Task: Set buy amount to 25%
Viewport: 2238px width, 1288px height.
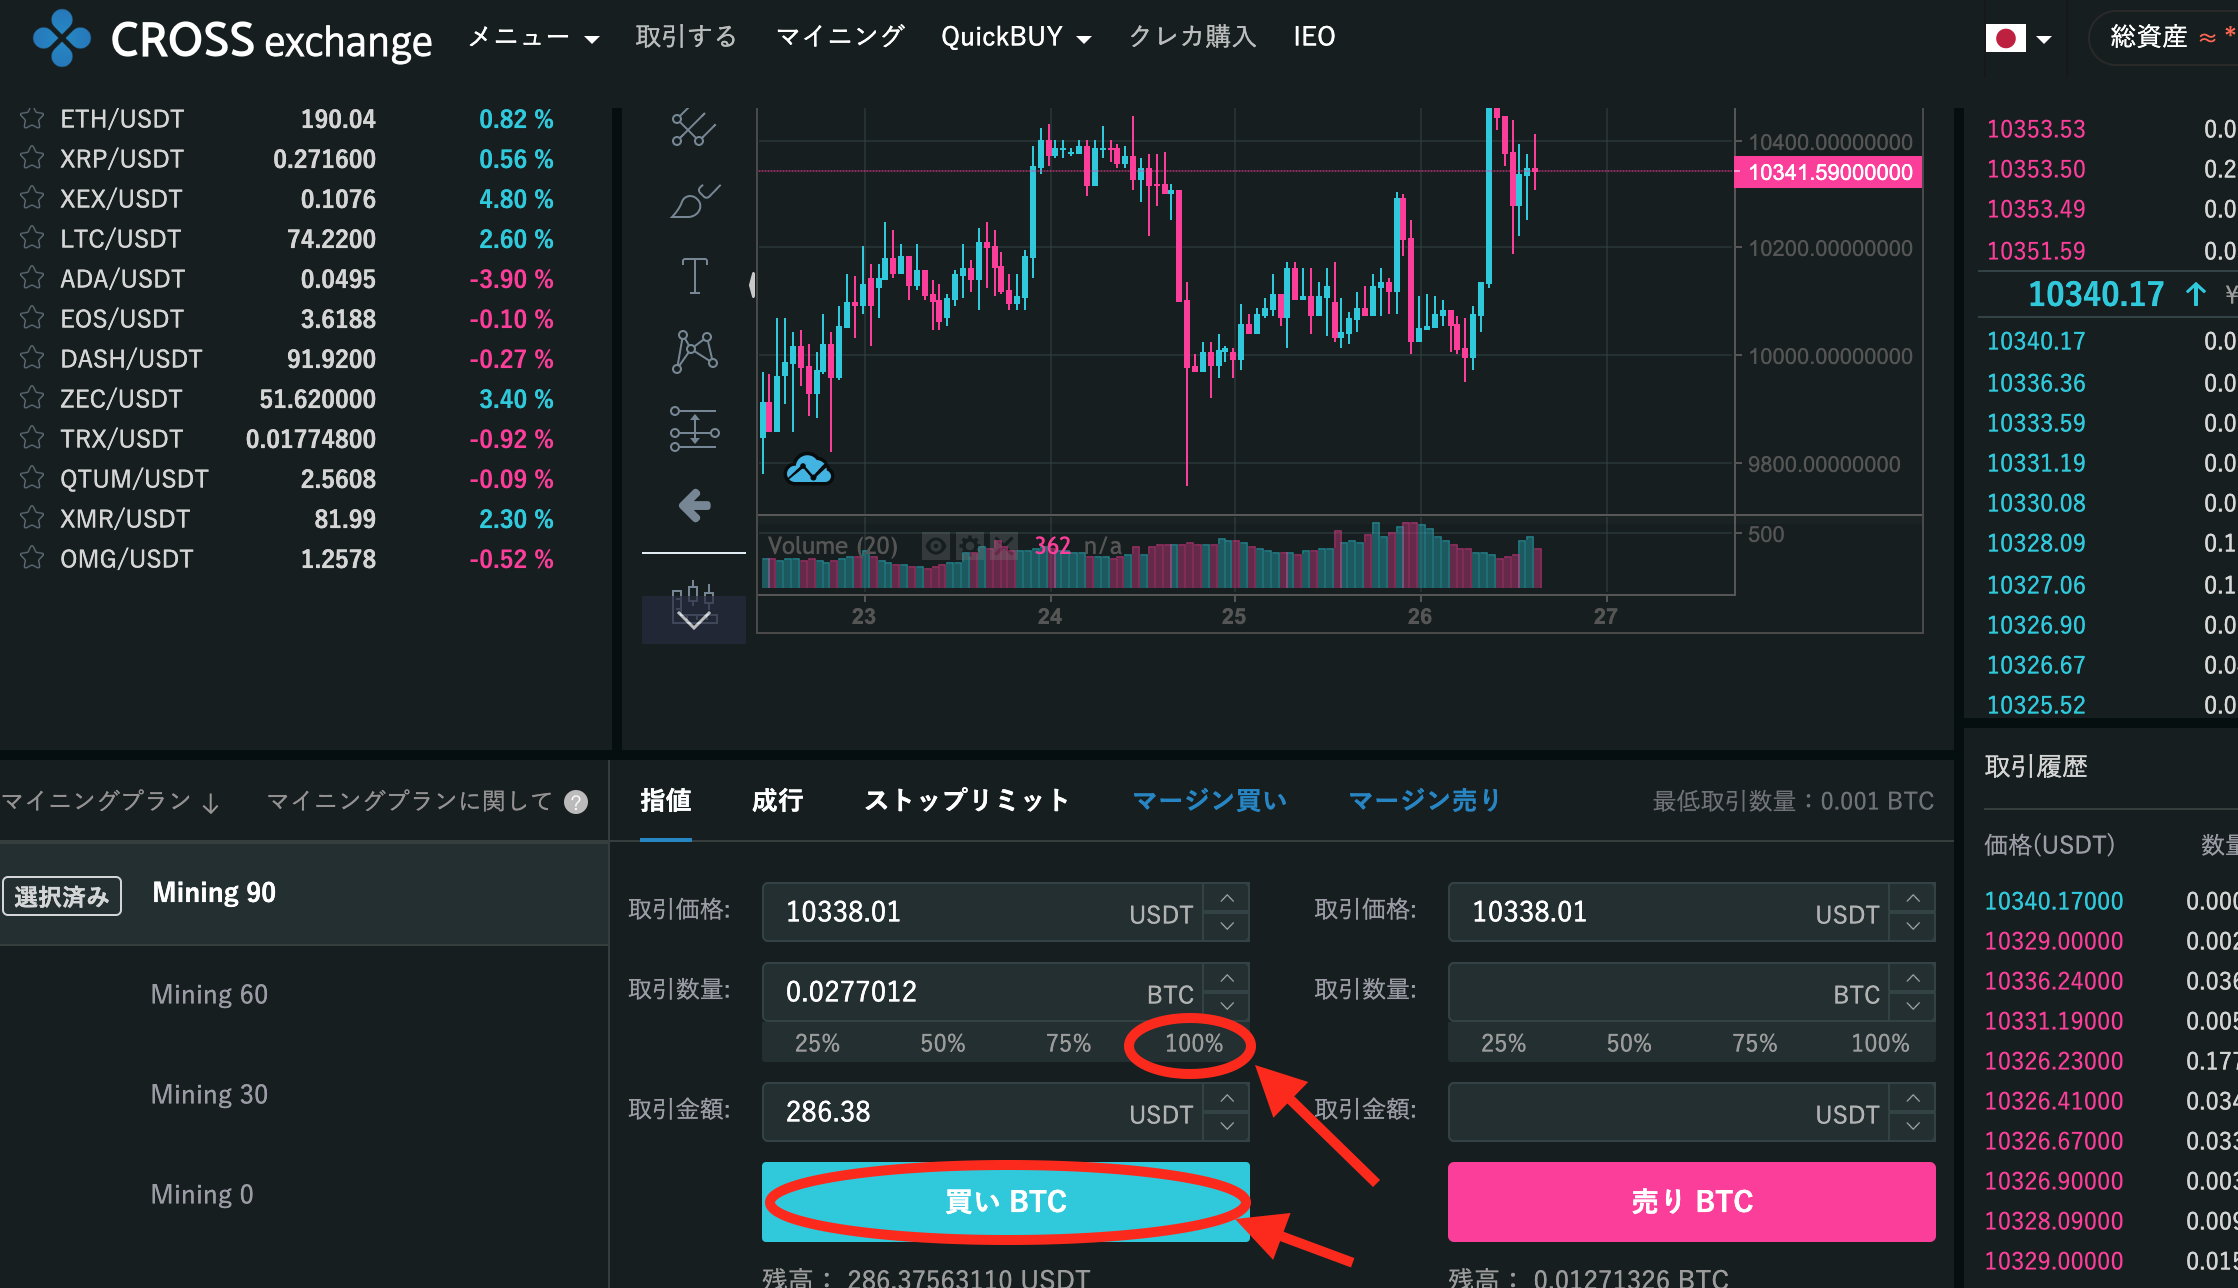Action: 817,1044
